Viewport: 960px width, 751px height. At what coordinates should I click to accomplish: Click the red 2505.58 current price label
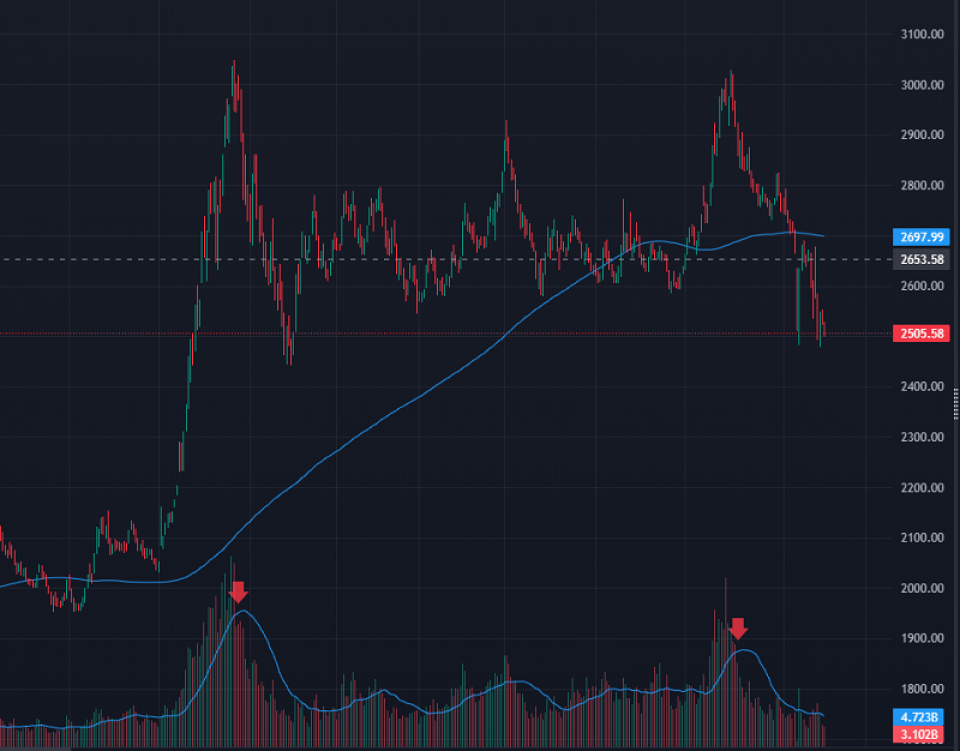coord(921,333)
